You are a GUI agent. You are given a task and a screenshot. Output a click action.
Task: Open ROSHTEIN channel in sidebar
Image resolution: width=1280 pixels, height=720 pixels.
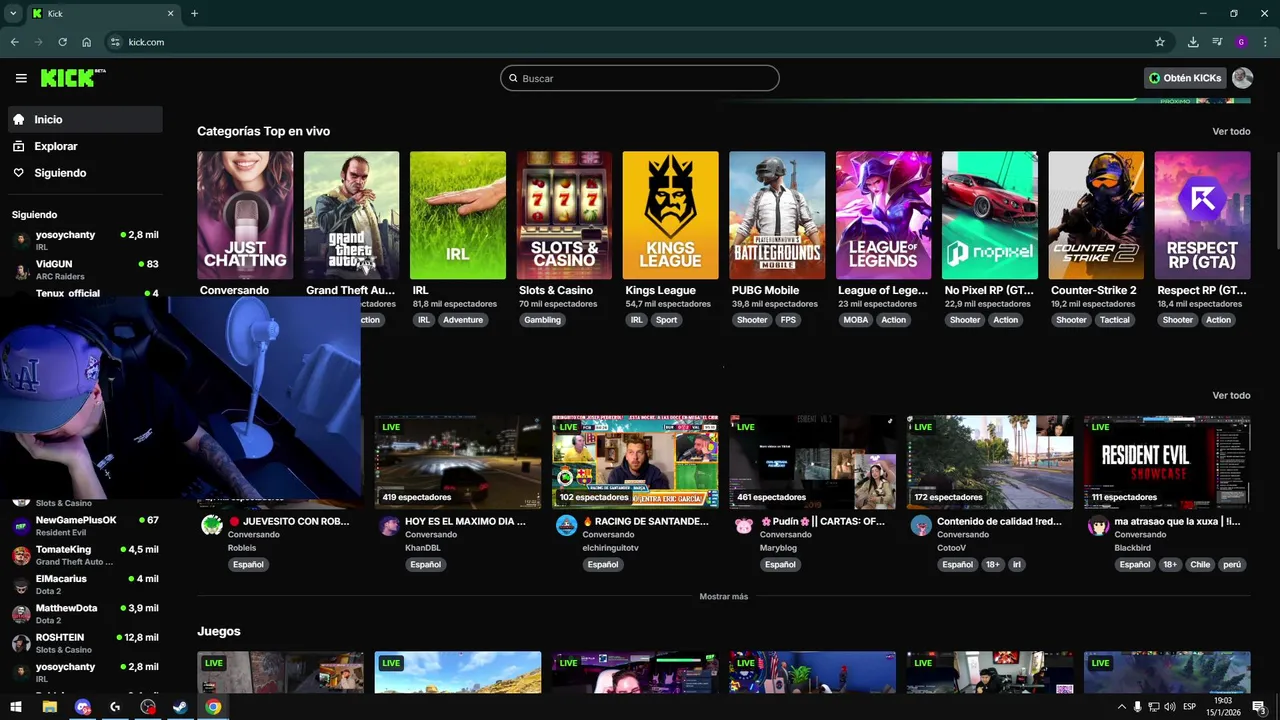click(85, 643)
